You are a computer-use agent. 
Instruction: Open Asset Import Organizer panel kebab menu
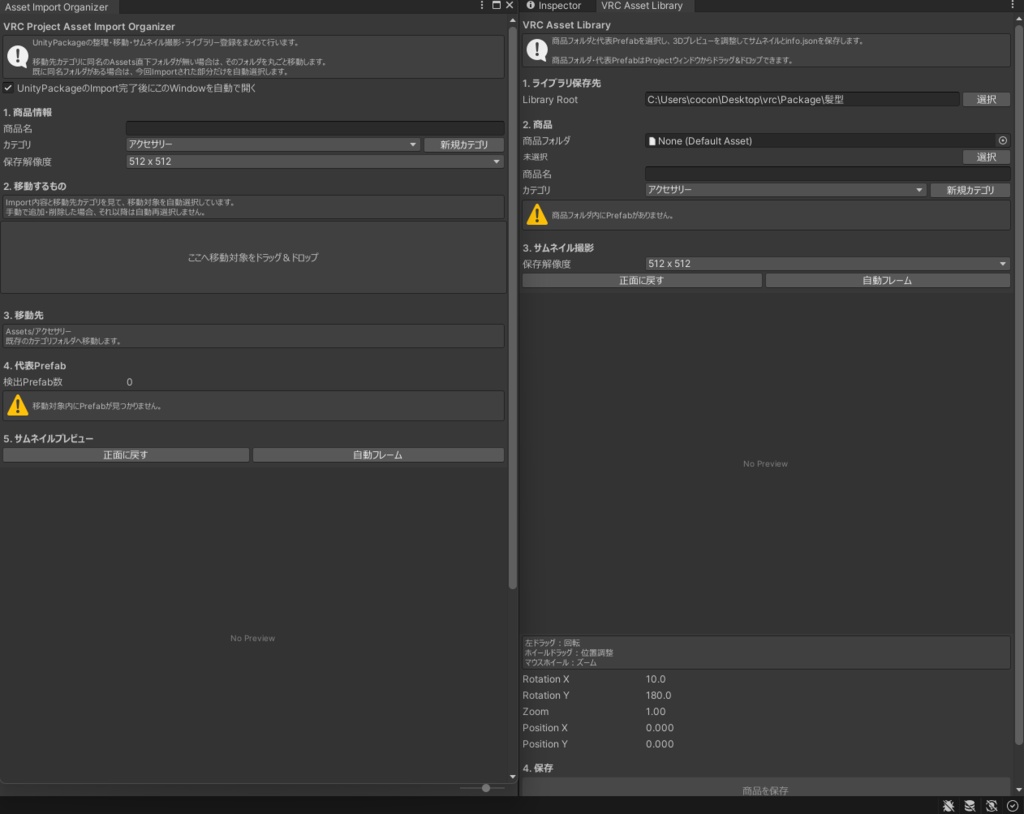pos(482,5)
